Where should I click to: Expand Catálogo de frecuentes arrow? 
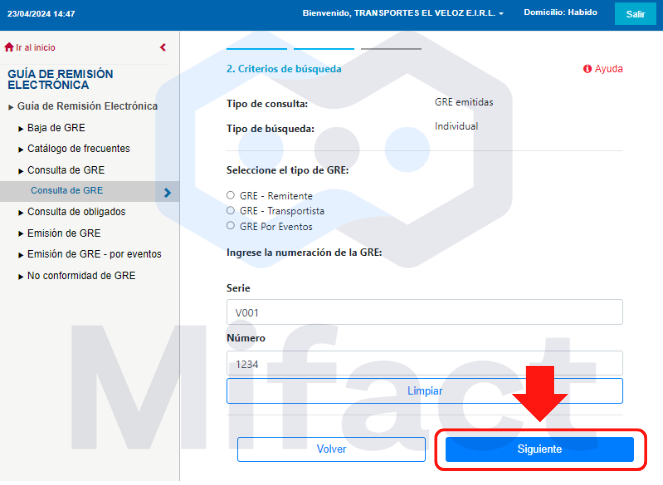[x=21, y=150]
